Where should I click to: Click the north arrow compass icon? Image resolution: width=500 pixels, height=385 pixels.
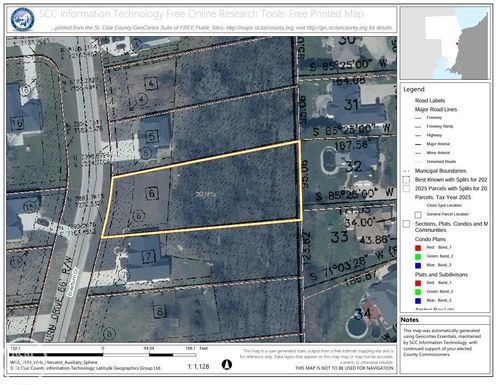click(227, 365)
